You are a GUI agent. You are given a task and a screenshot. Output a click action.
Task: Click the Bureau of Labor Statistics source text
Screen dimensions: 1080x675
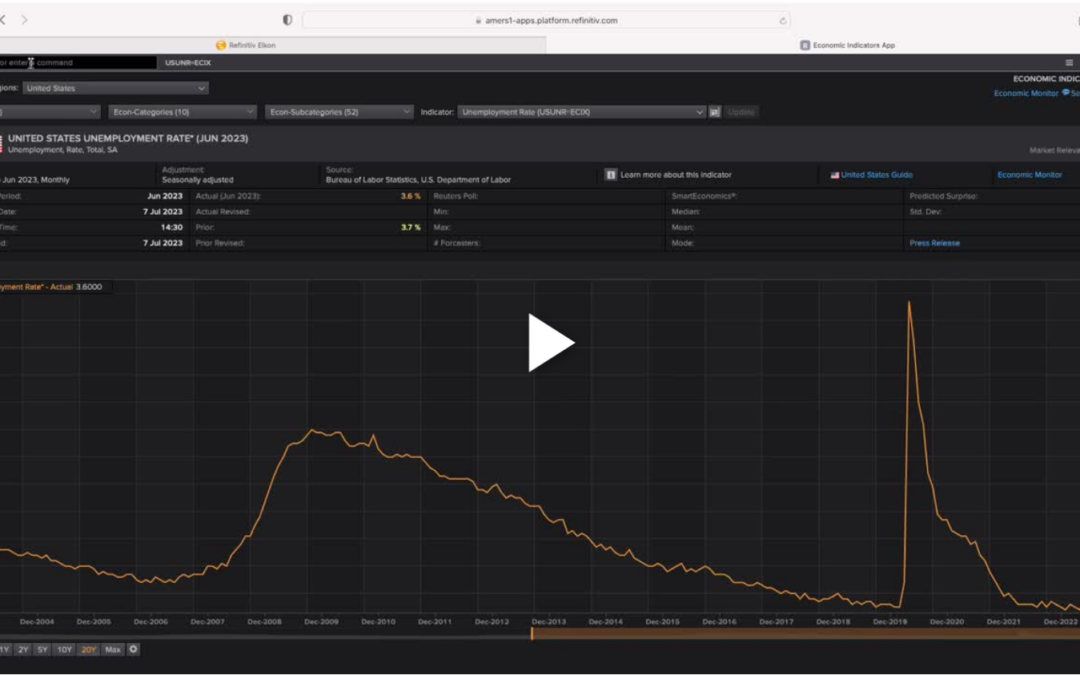[x=418, y=180]
